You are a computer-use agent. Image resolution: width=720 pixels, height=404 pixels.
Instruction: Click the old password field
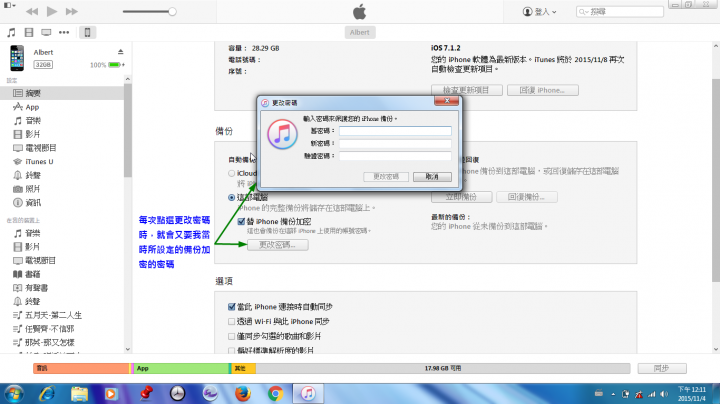pos(395,131)
